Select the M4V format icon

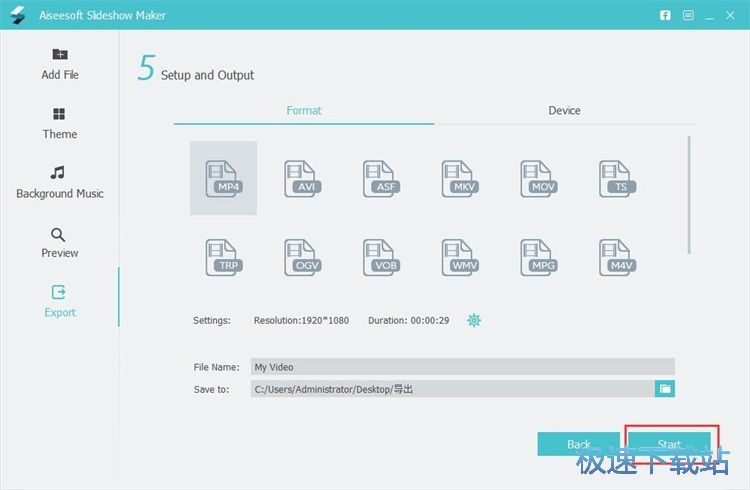(617, 257)
